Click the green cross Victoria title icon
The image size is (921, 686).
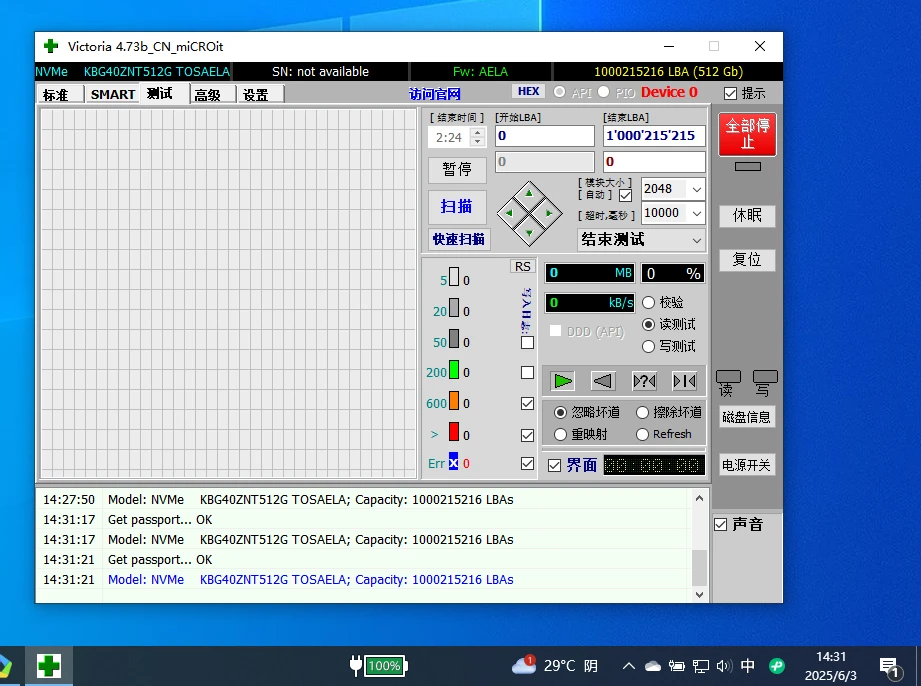point(51,46)
